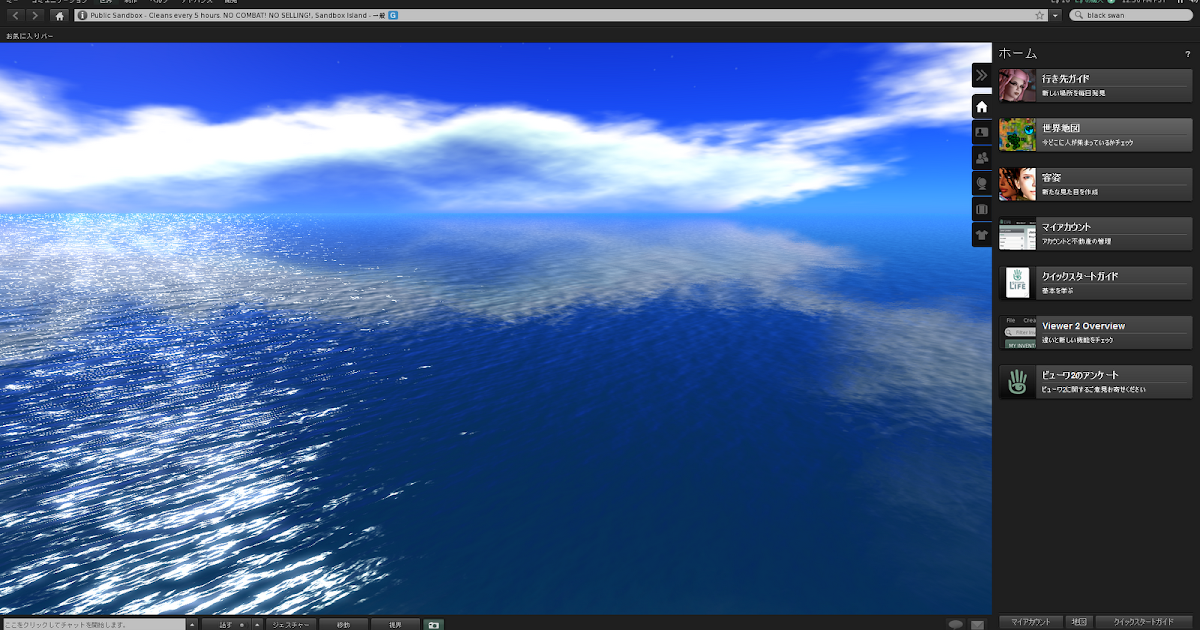Open the notifications well icon in the bottom bar
This screenshot has width=1200, height=630.
coord(978,624)
